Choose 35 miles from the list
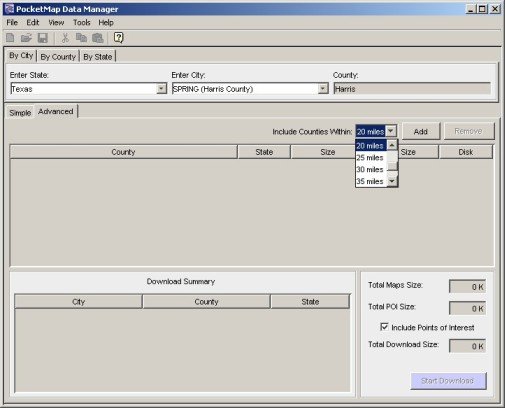This screenshot has width=505, height=408. 371,181
